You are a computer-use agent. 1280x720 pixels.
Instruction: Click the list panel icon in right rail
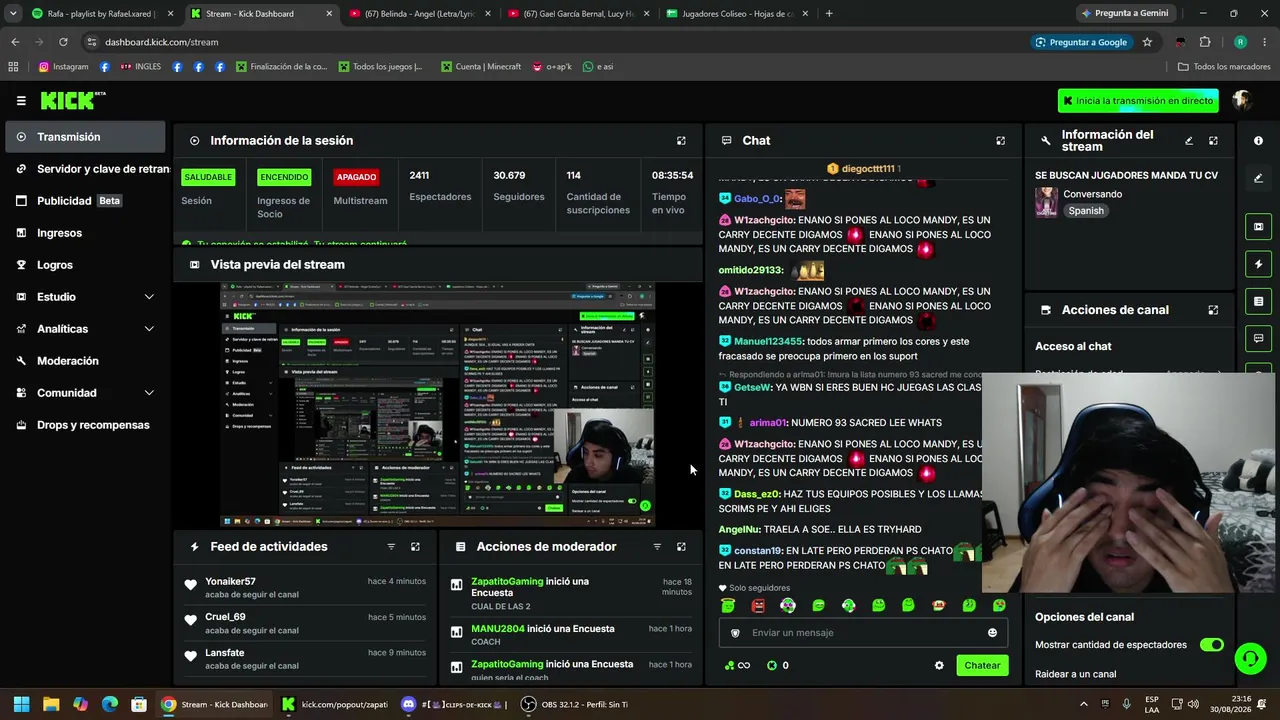pos(1258,301)
